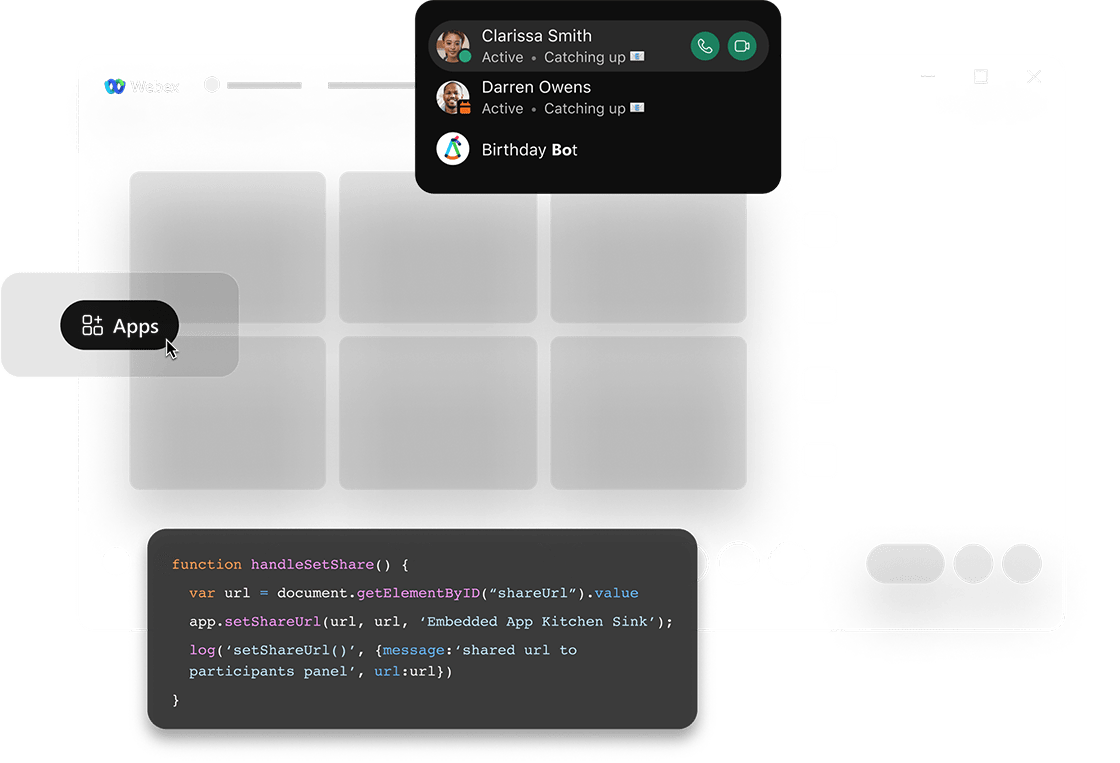Click Clarissa Smith's profile avatar
Image resolution: width=1120 pixels, height=763 pixels.
point(453,46)
